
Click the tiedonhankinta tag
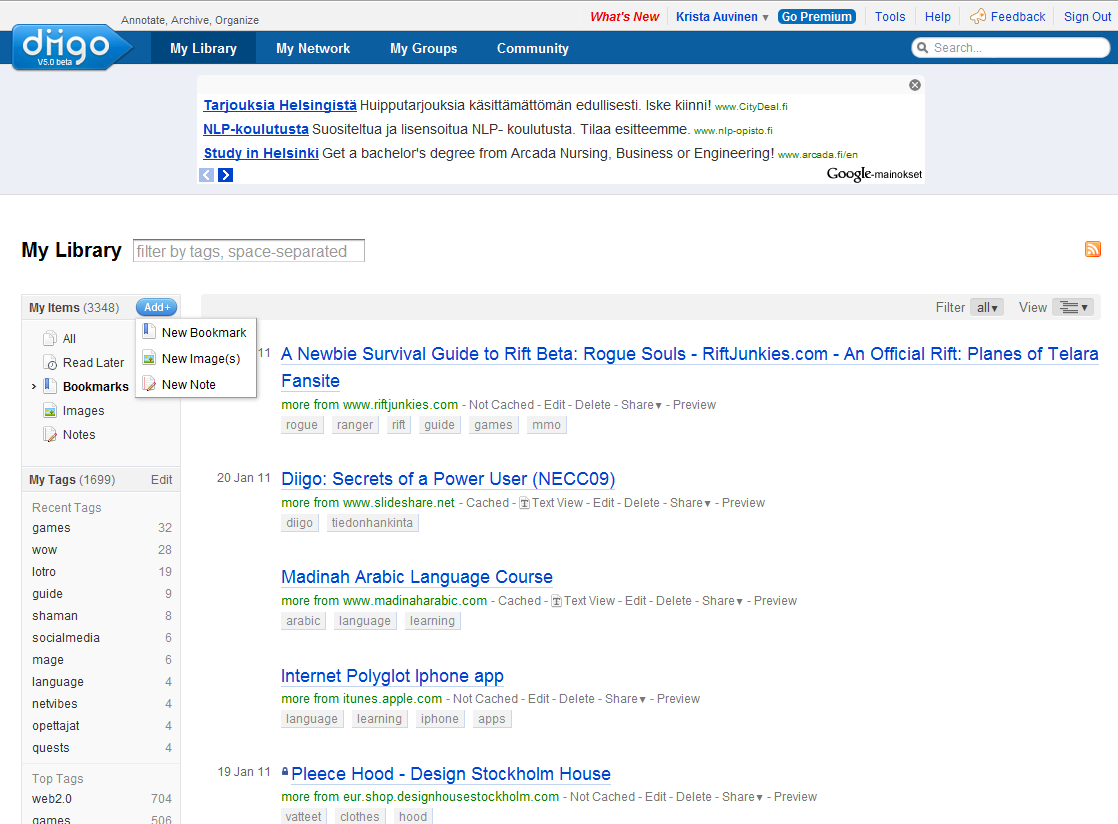(x=372, y=523)
